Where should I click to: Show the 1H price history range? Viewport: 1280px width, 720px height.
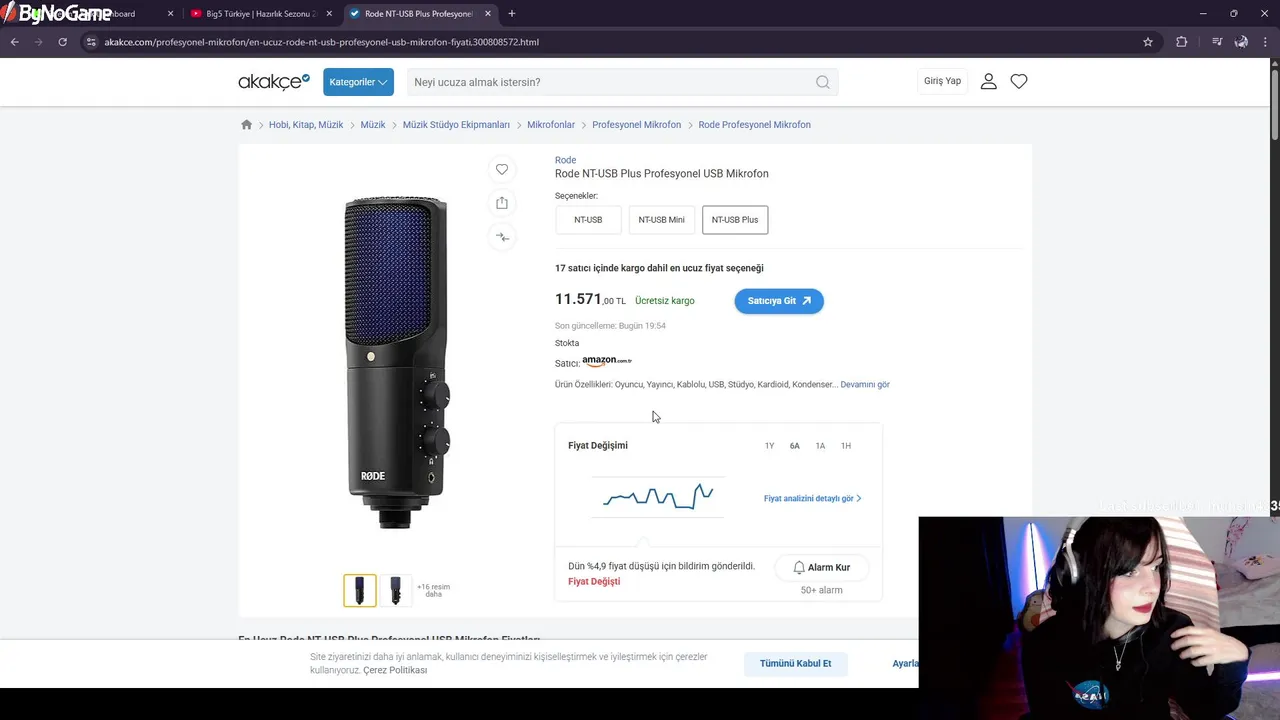click(x=846, y=446)
